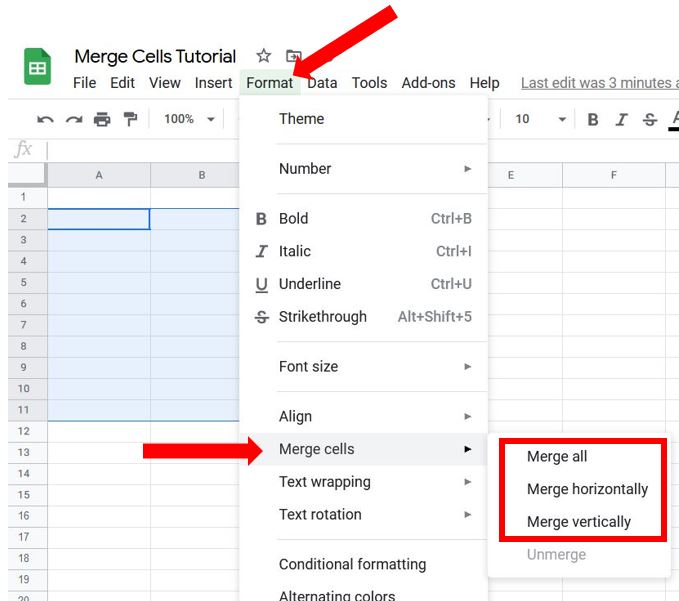The image size is (679, 601).
Task: Open the View menu
Action: pos(165,83)
